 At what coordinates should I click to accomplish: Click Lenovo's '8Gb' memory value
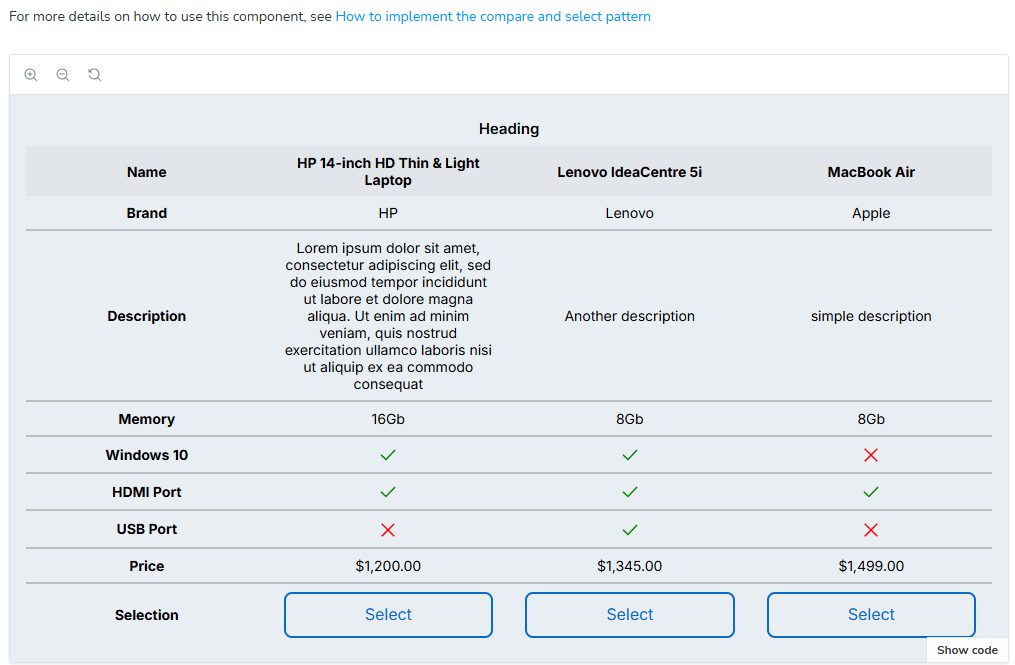pyautogui.click(x=629, y=419)
